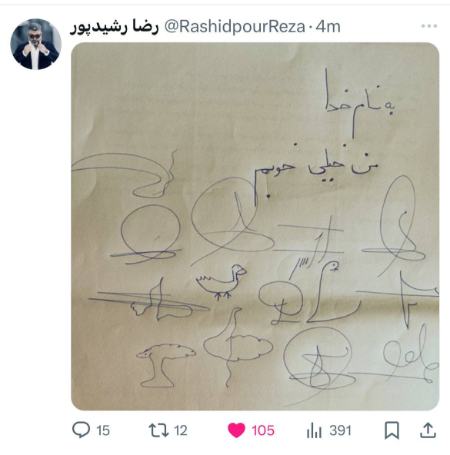Screen dimensions: 450x455
Task: Click the 15 replies count
Action: click(x=103, y=430)
